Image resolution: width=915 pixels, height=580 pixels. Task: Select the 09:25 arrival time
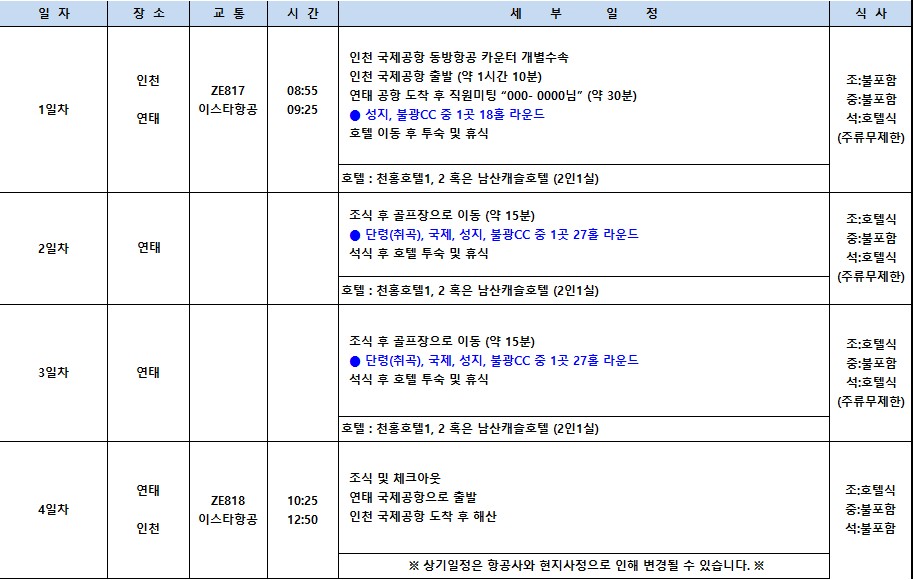pyautogui.click(x=302, y=109)
